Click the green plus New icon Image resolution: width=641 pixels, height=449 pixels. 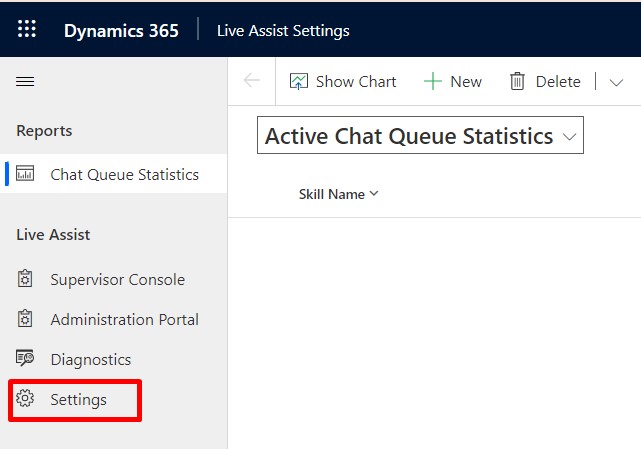pos(433,81)
